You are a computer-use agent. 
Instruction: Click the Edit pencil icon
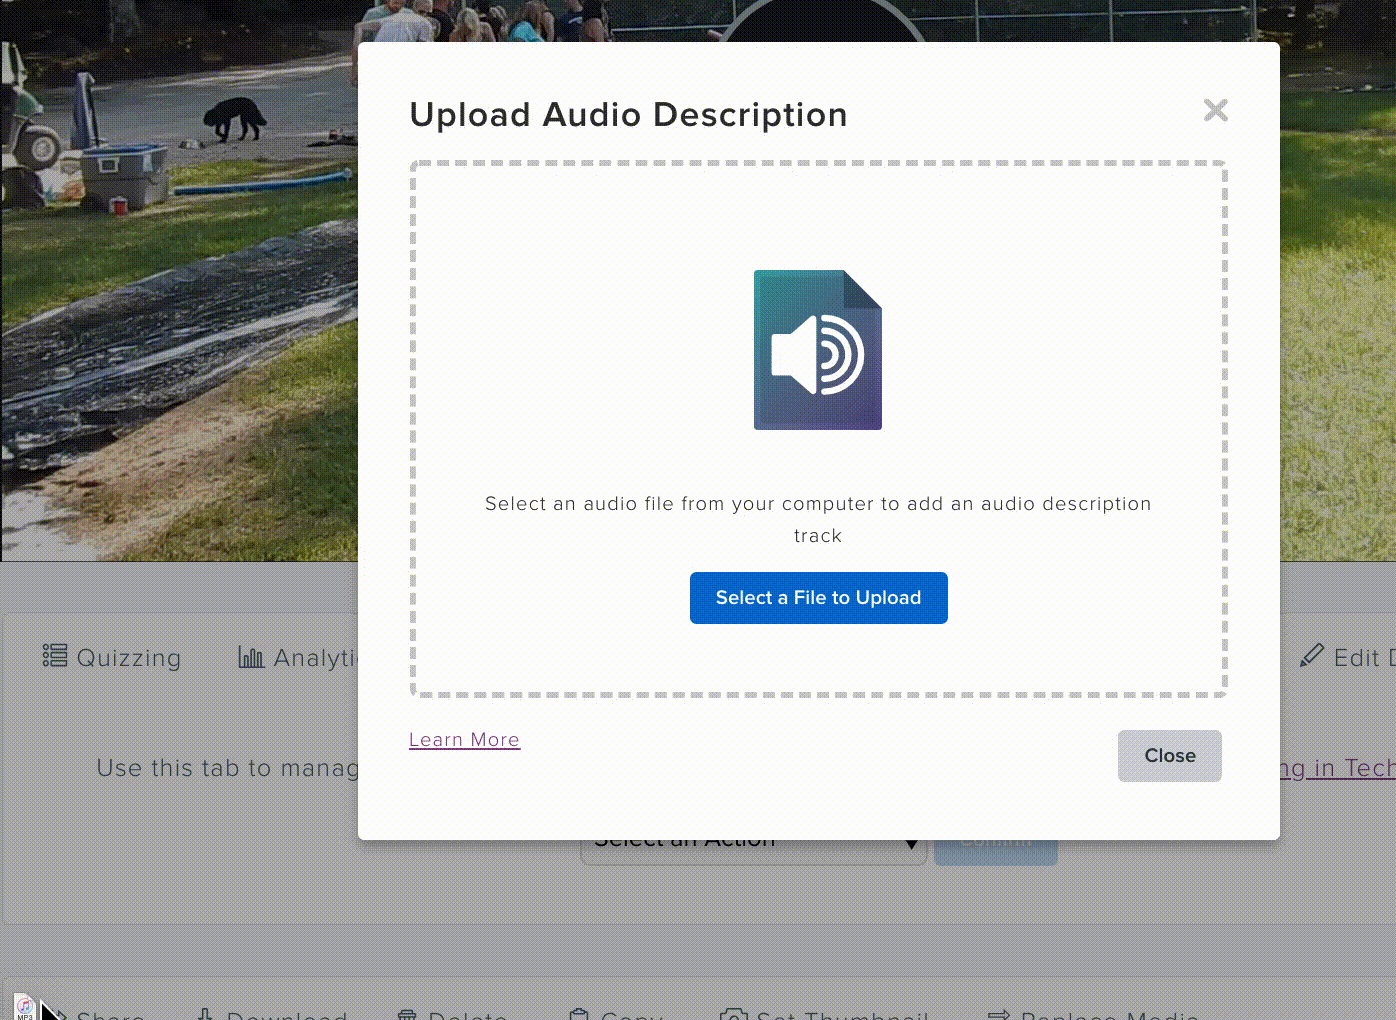(x=1311, y=656)
